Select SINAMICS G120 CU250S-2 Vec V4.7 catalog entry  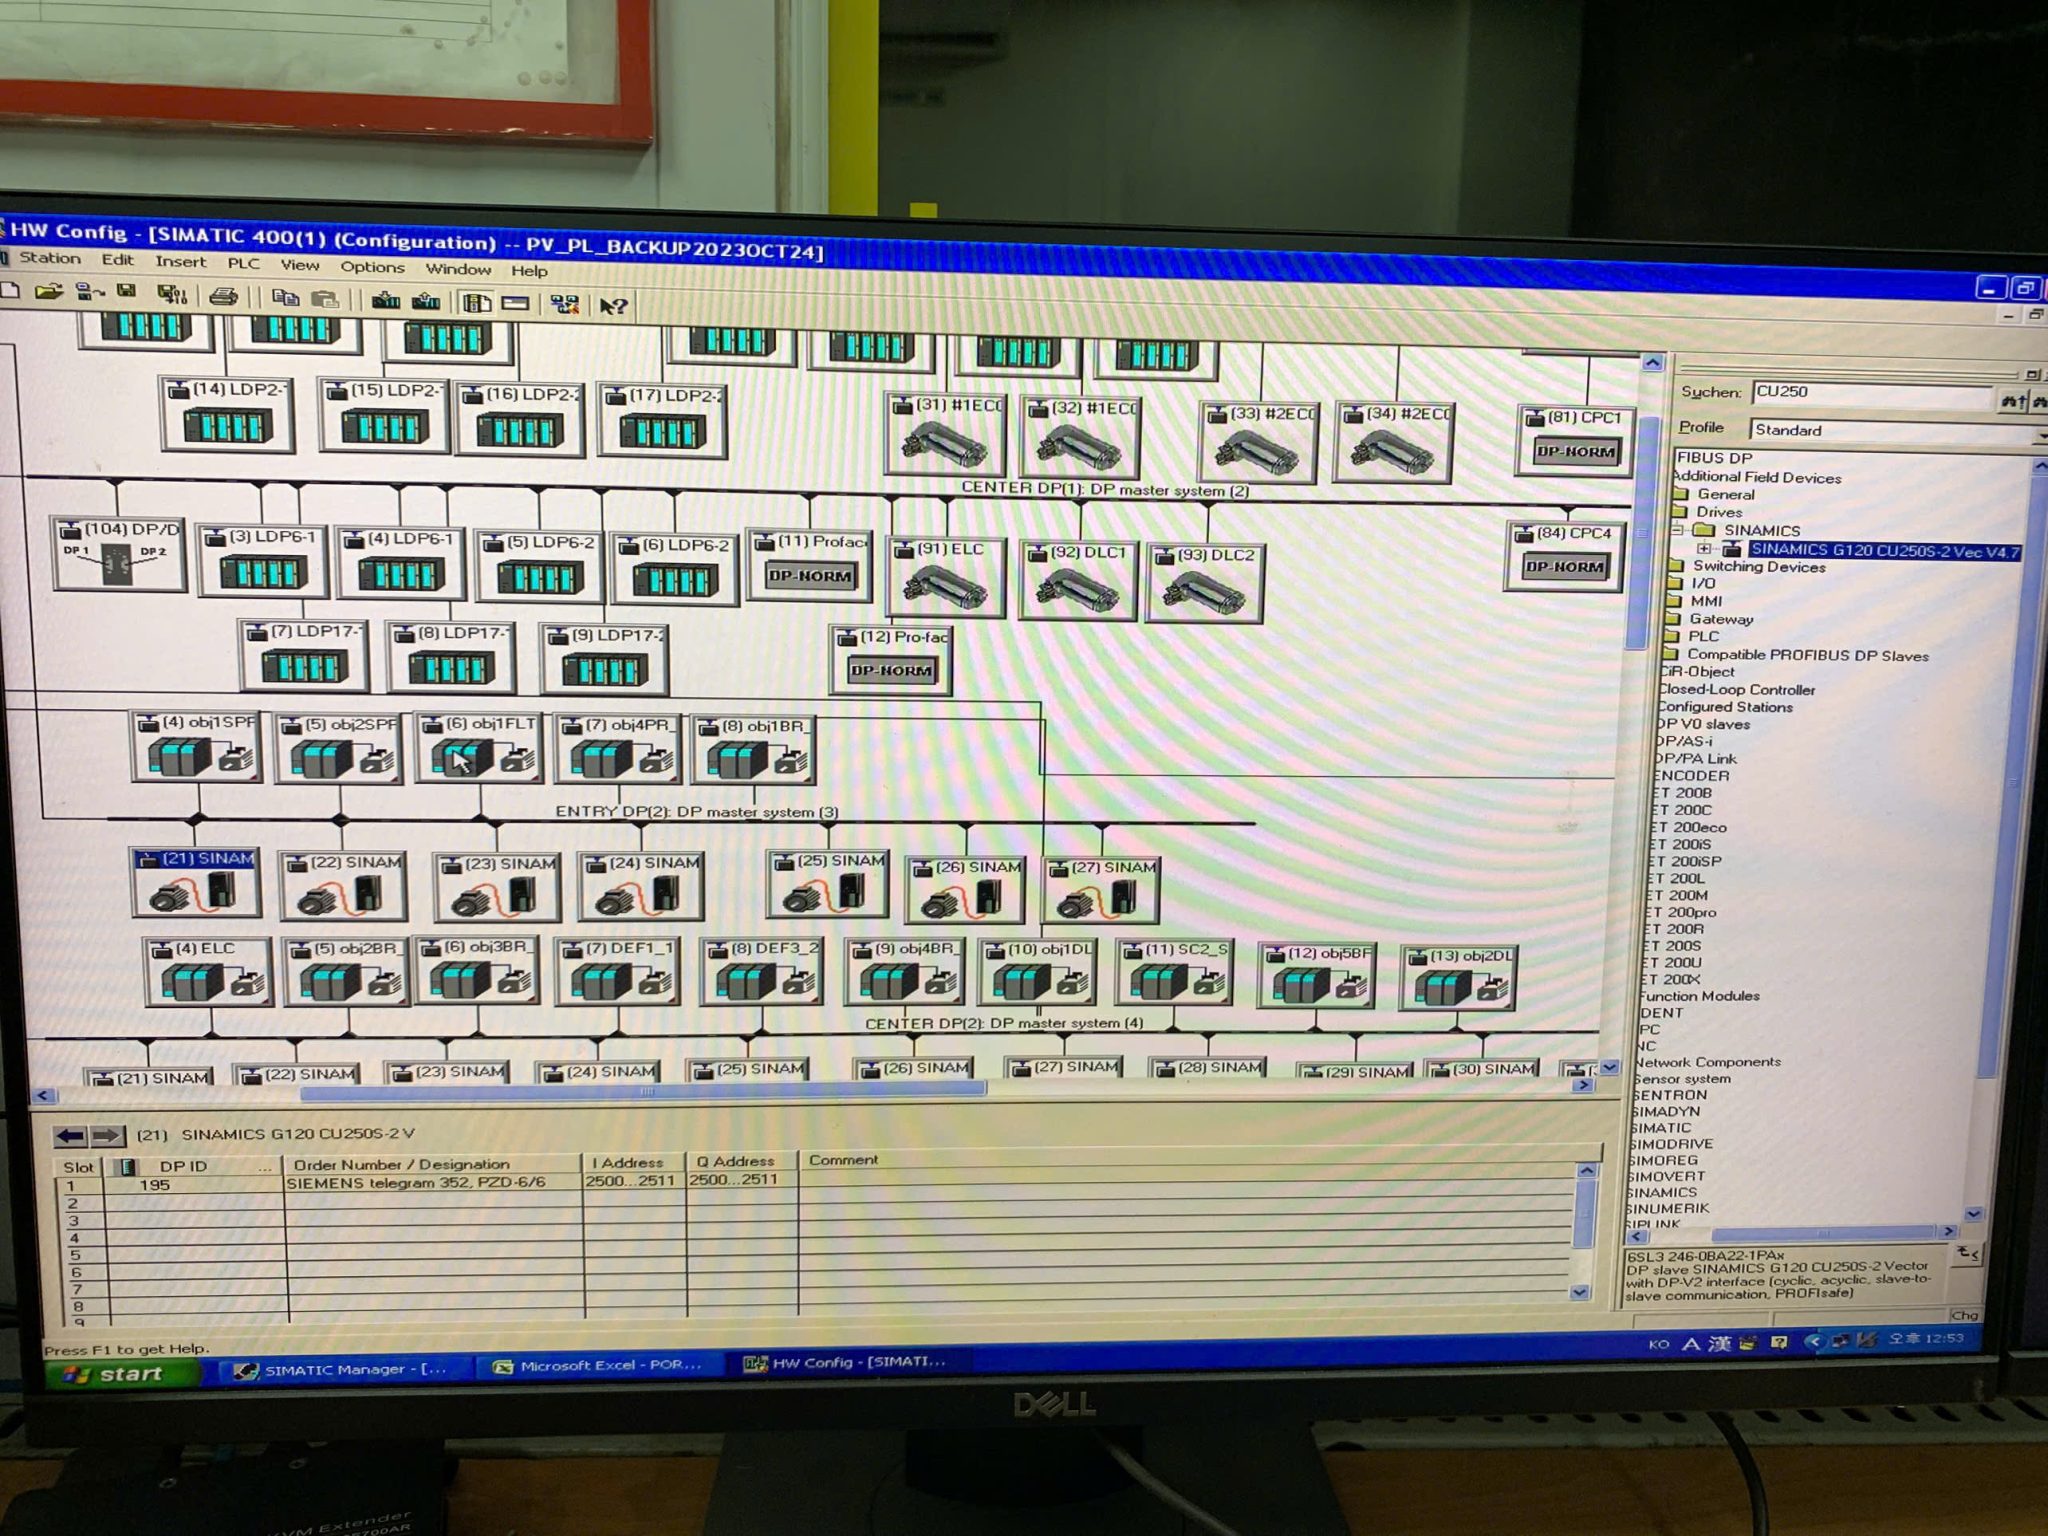1884,550
